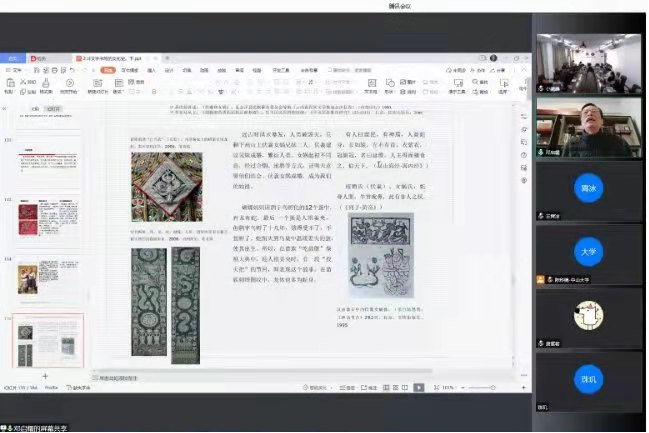Image resolution: width=649 pixels, height=433 pixels.
Task: Click the play slideshow button in status bar
Action: coord(421,387)
